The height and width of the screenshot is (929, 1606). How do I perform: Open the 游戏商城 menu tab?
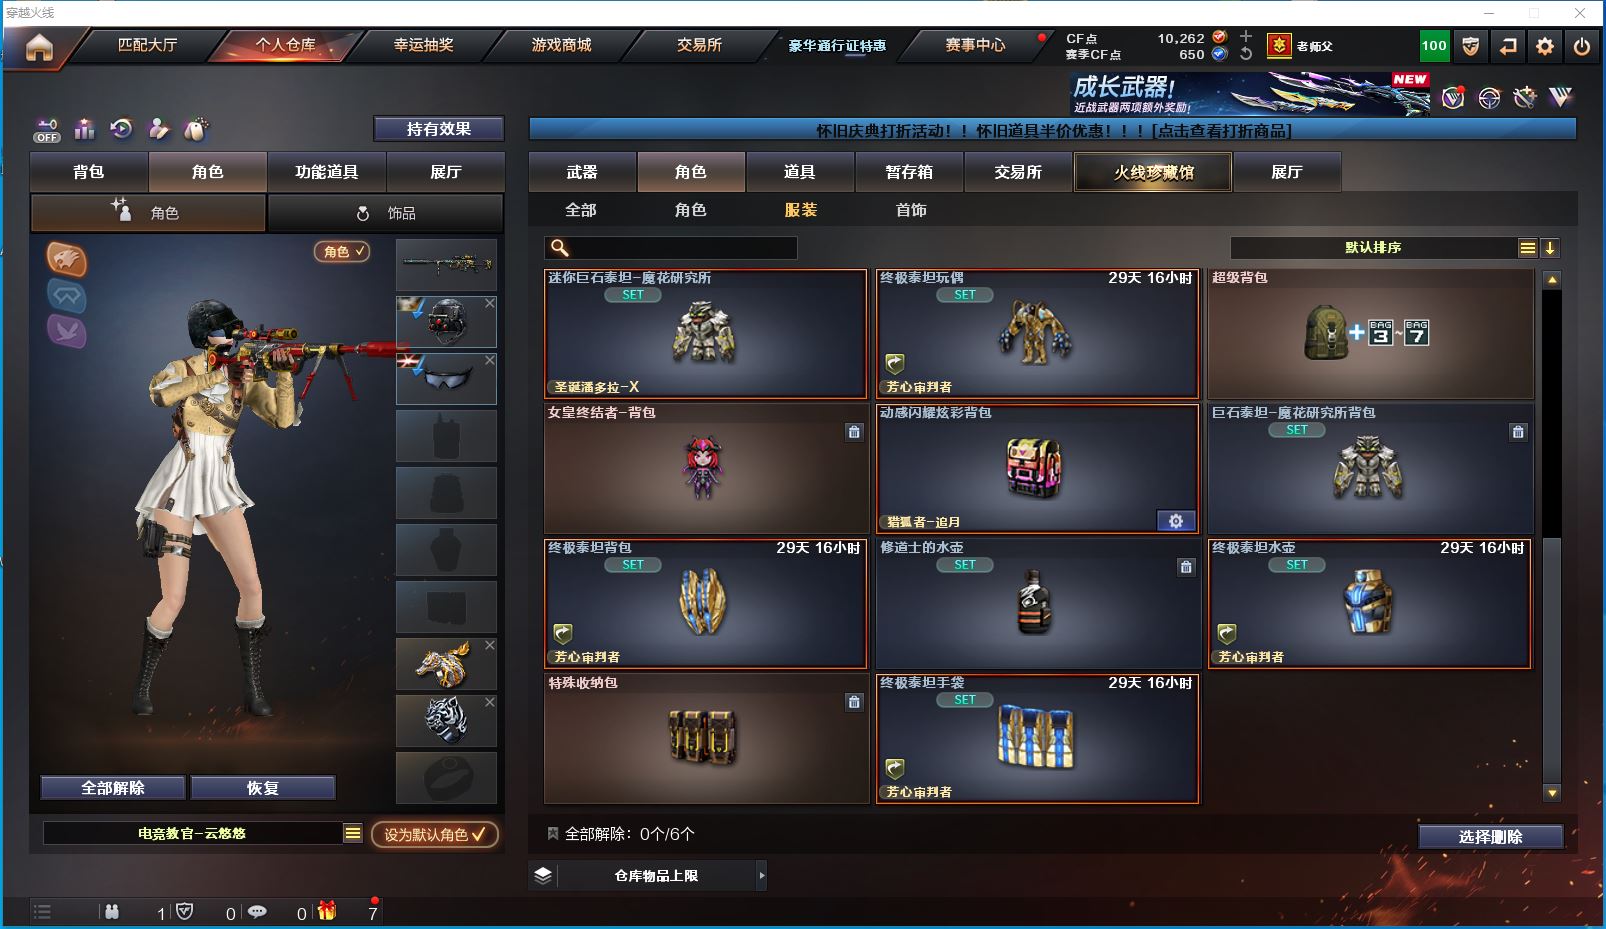coord(561,45)
